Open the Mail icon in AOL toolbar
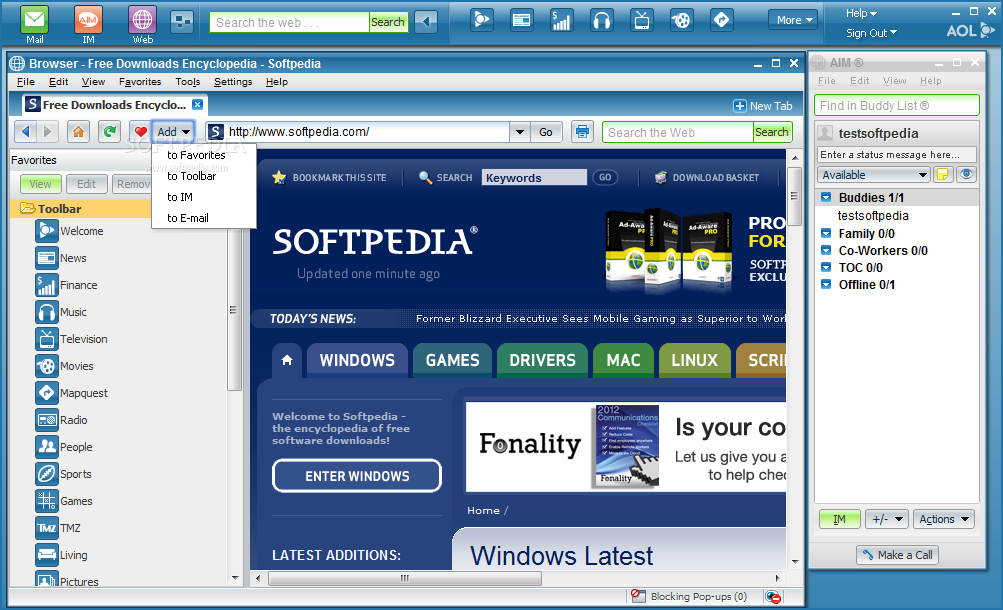1003x610 pixels. [35, 20]
